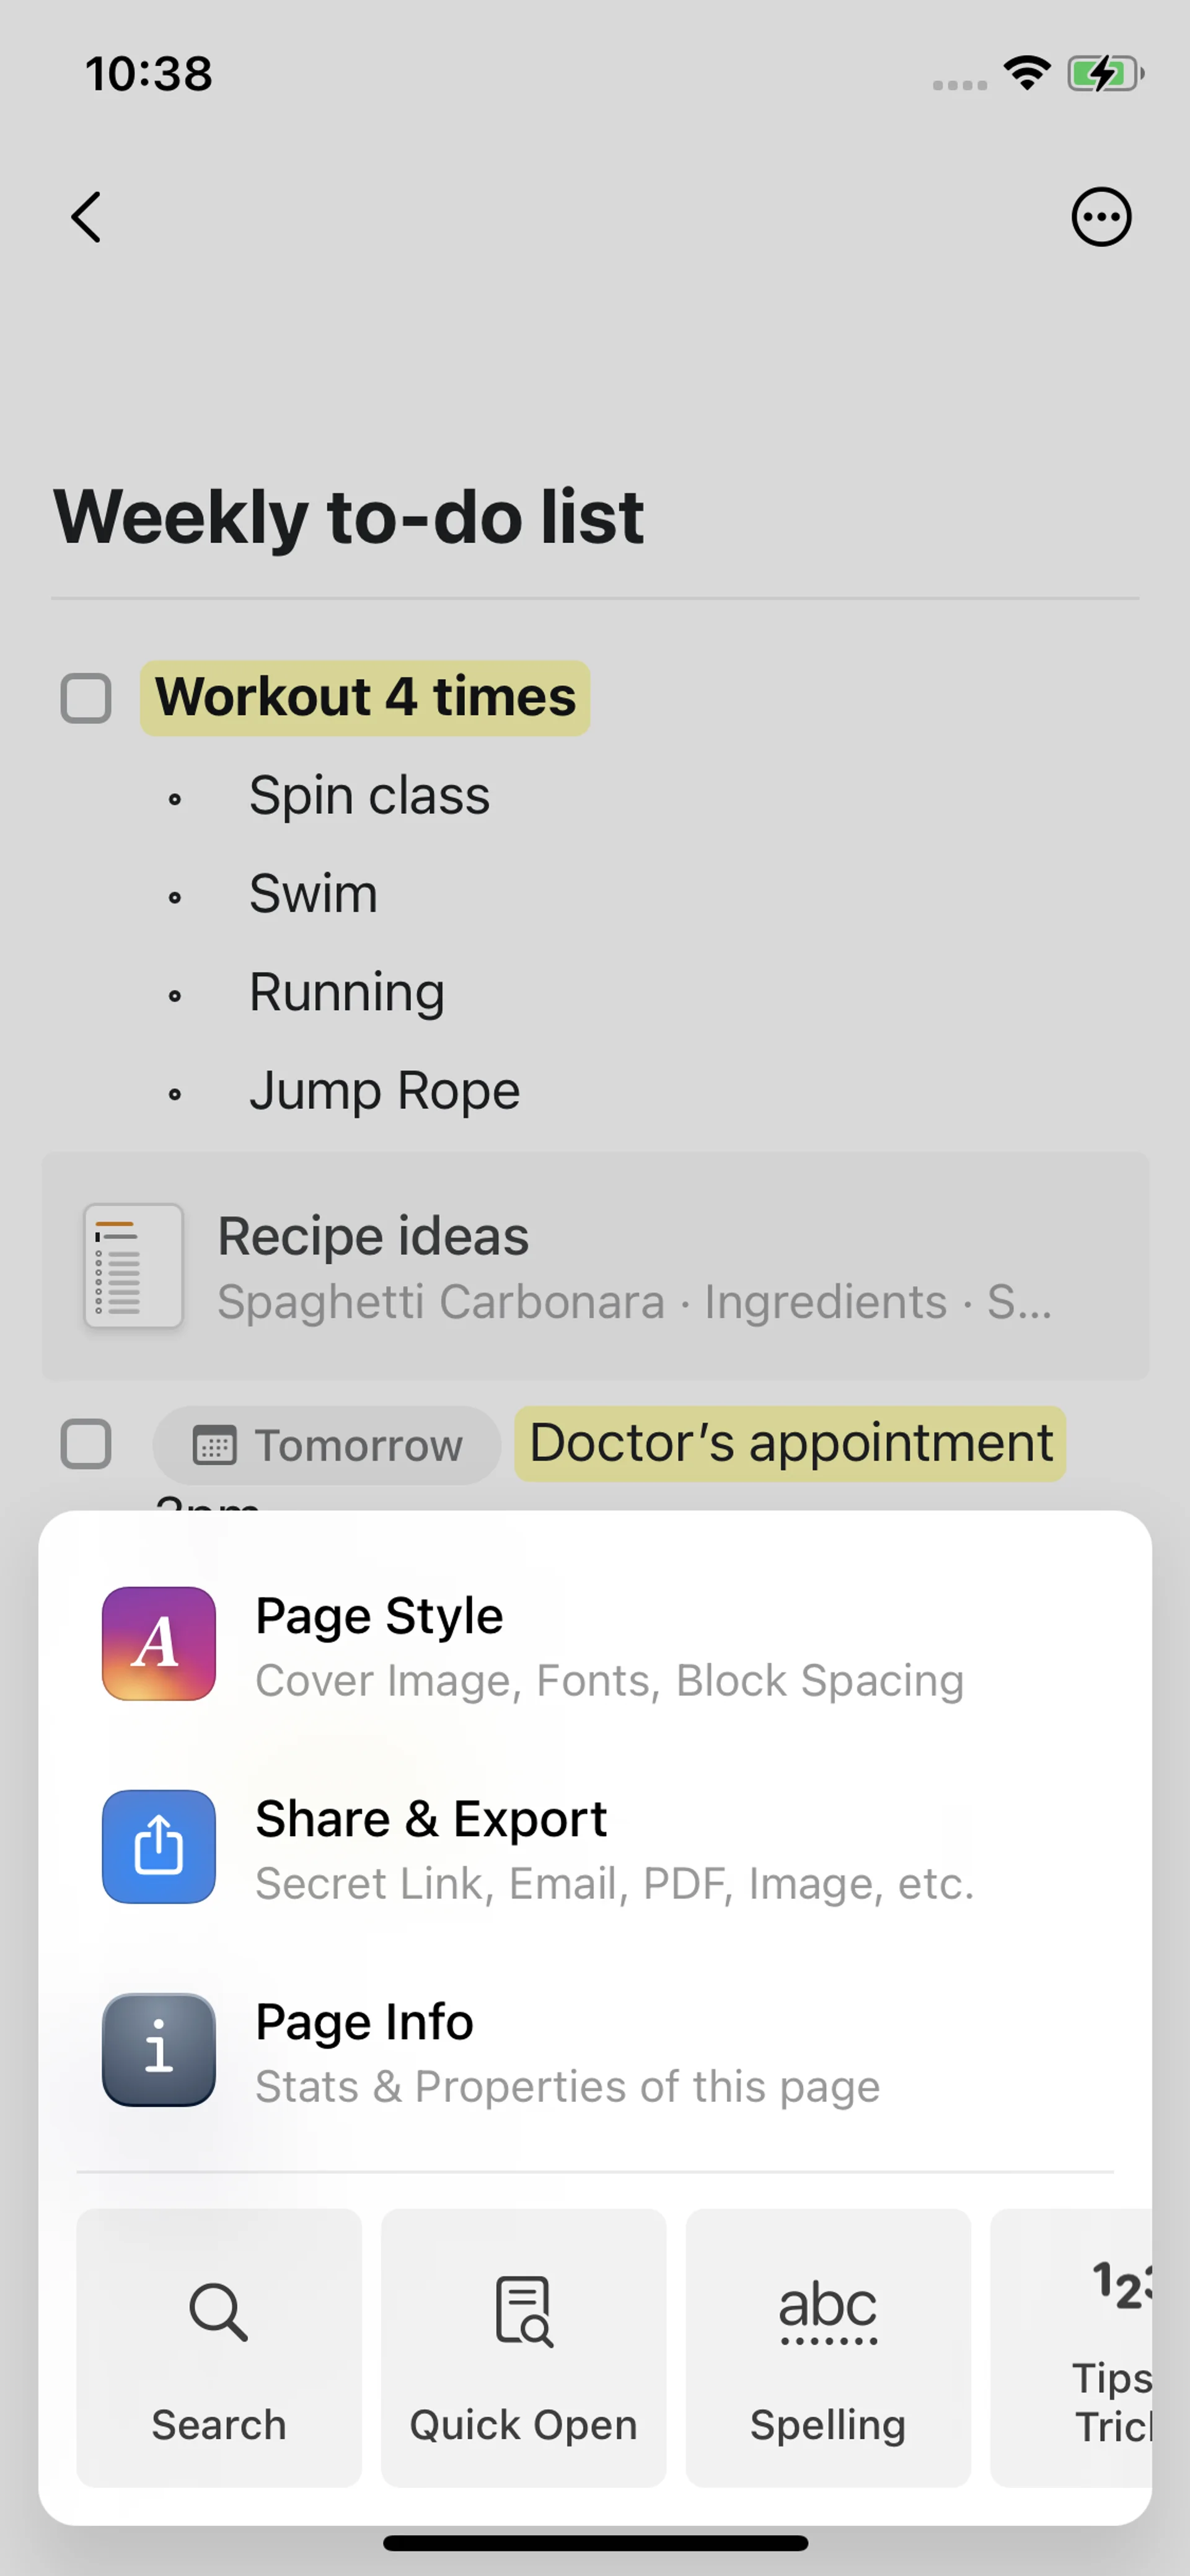Tap the Recipe ideas page link title
This screenshot has width=1190, height=2576.
pyautogui.click(x=373, y=1236)
